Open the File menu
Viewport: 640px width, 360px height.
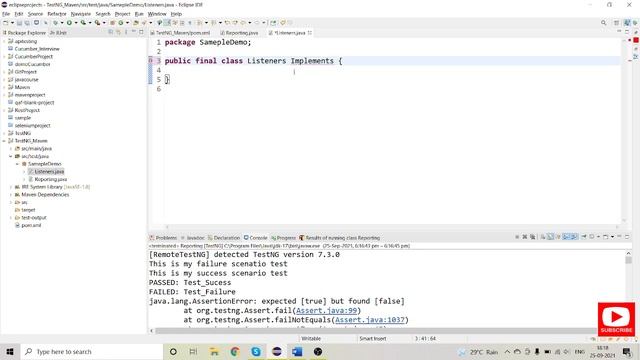pos(6,14)
